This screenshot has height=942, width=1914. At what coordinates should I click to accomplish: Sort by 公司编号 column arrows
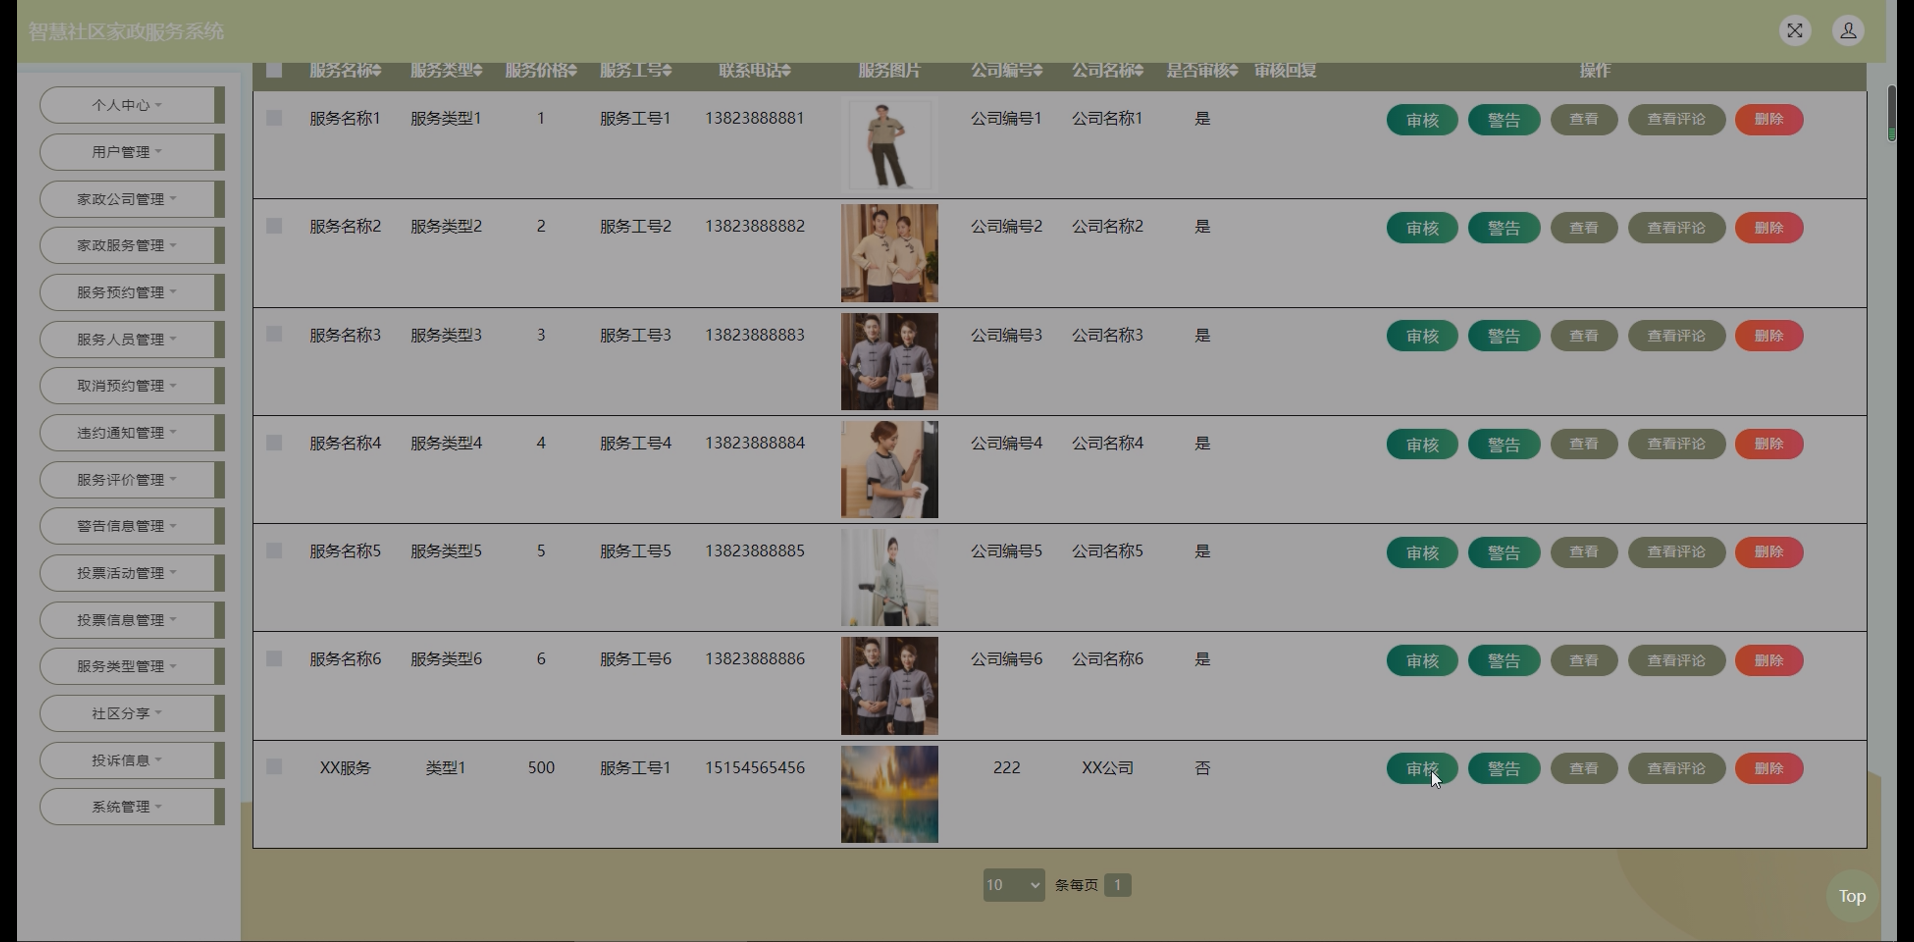pyautogui.click(x=1038, y=70)
